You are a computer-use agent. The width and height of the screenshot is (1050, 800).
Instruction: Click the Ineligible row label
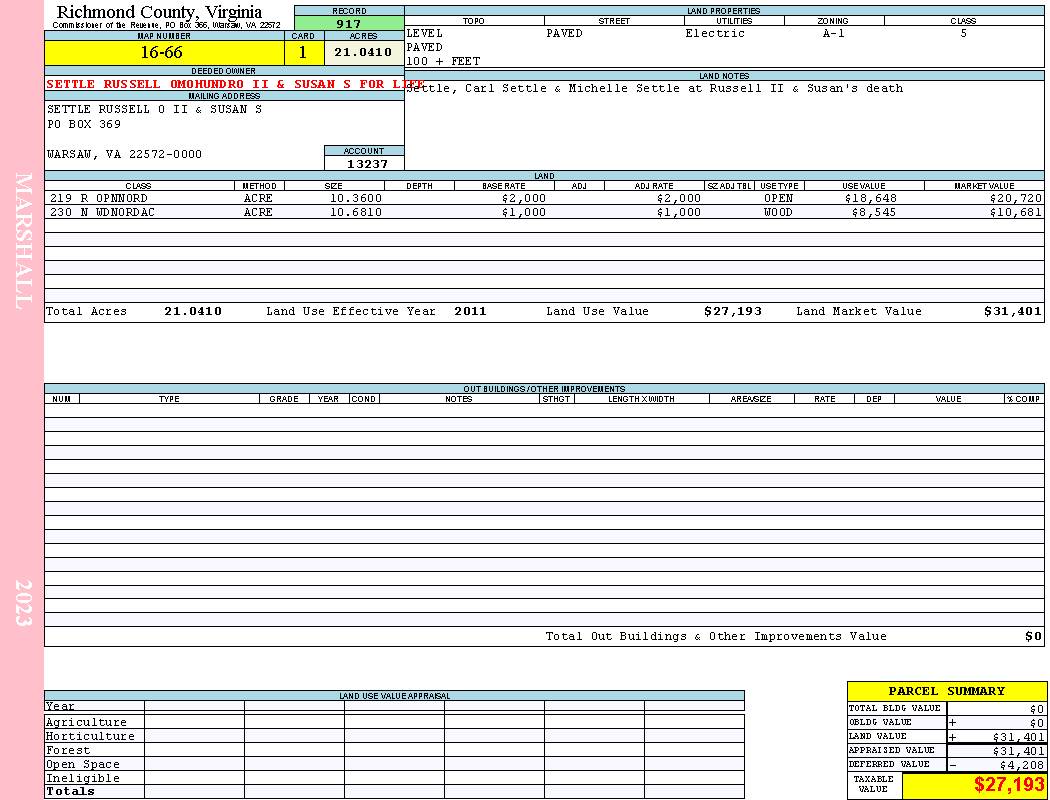[x=82, y=779]
